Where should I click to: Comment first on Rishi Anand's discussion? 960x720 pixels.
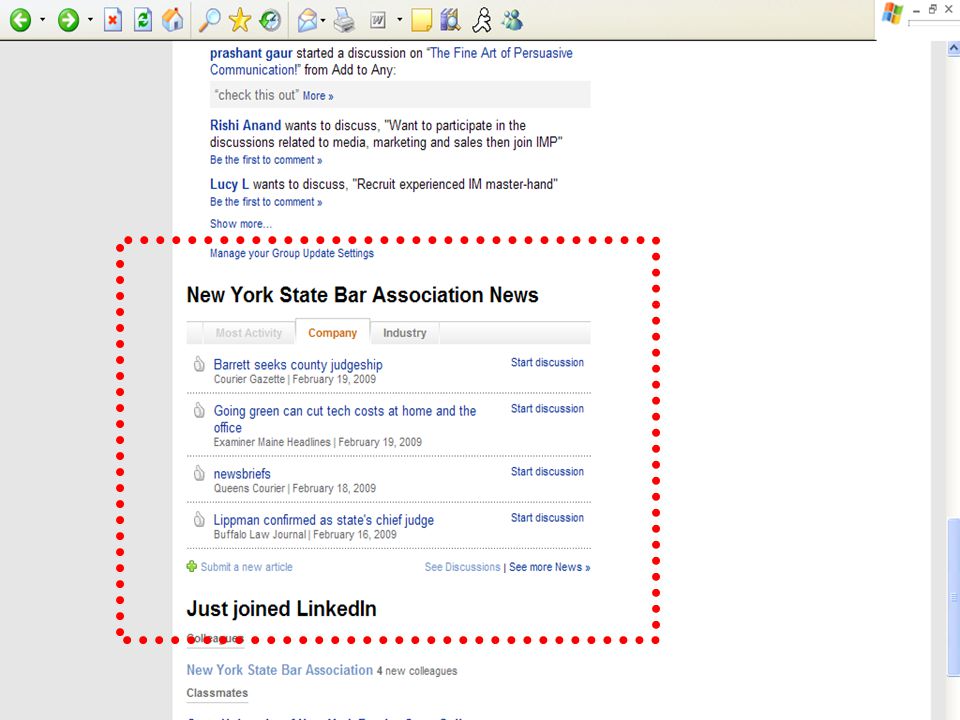tap(266, 160)
